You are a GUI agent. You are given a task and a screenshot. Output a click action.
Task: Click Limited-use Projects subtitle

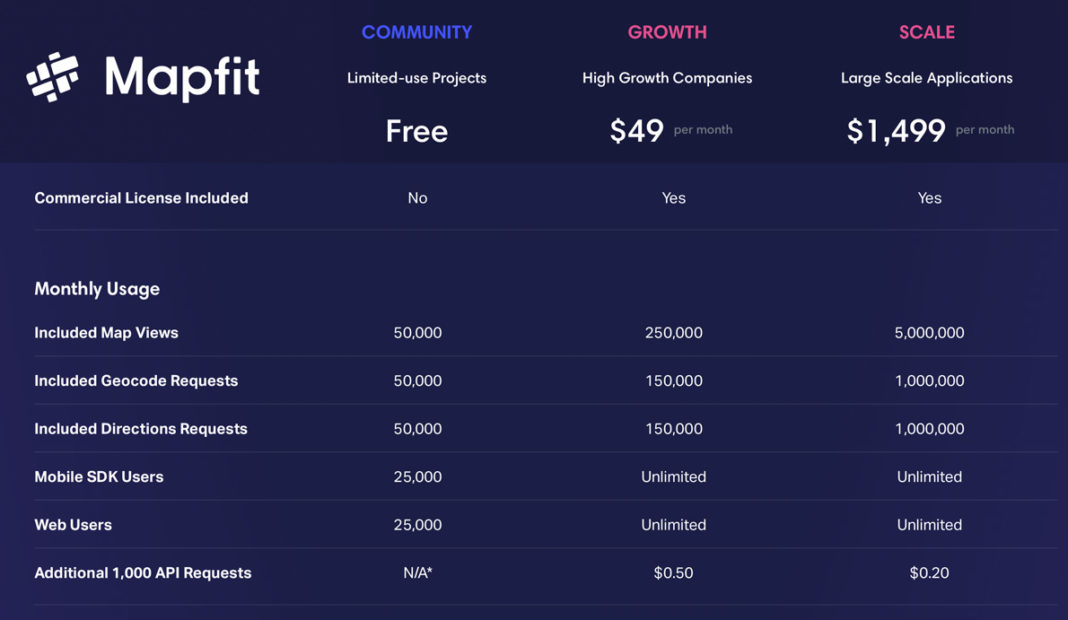coord(417,78)
